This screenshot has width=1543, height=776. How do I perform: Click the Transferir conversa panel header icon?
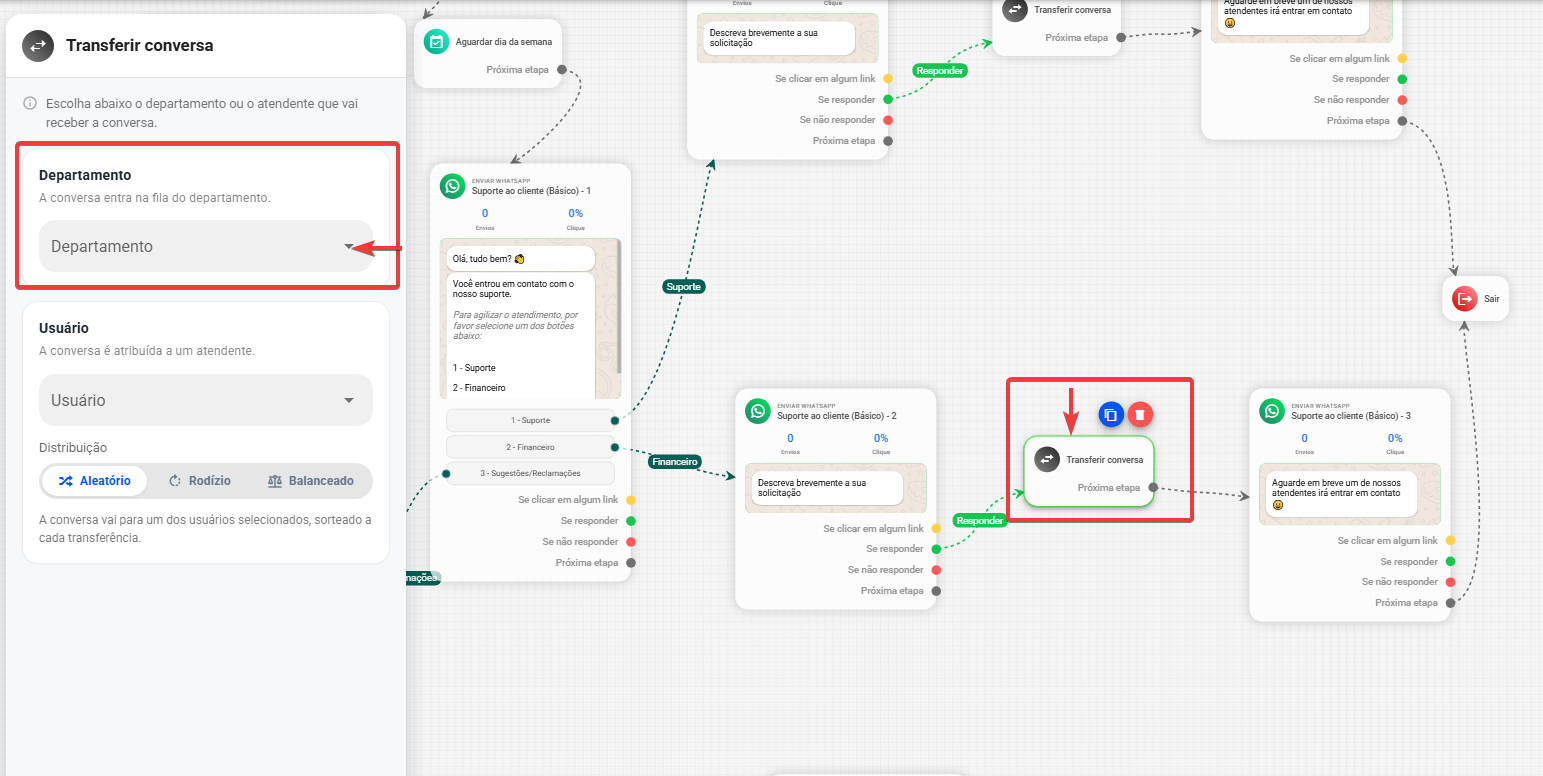click(38, 46)
